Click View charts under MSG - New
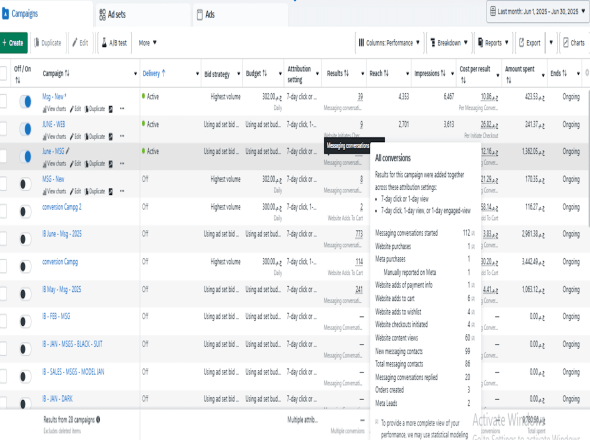This screenshot has width=590, height=440. tap(54, 191)
